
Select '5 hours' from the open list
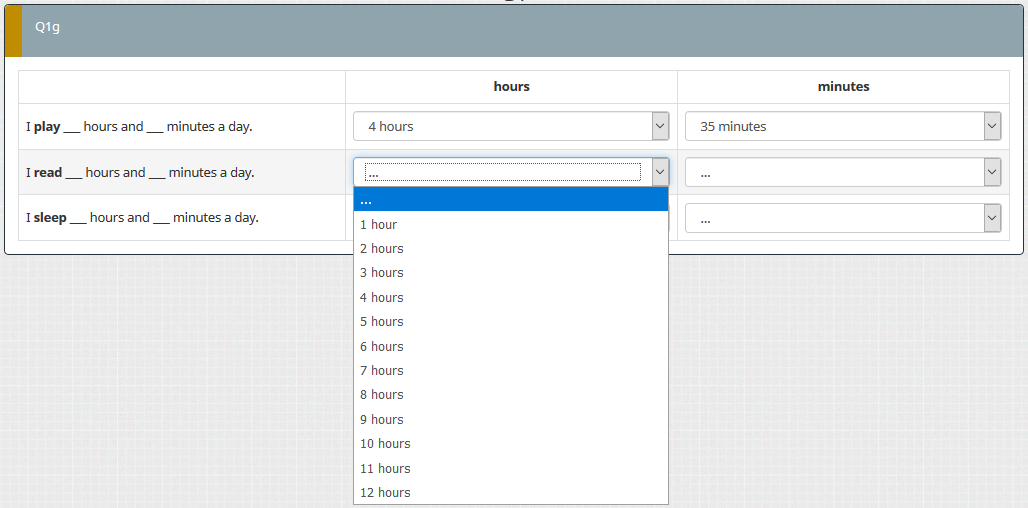click(x=510, y=322)
